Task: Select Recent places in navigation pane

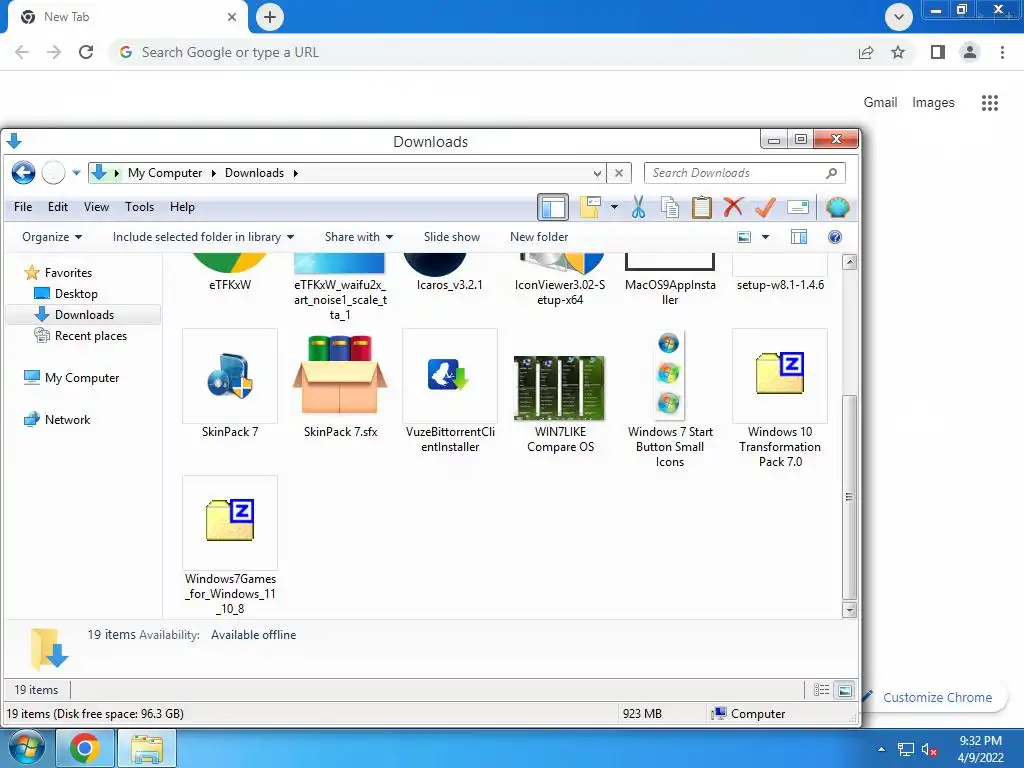Action: pos(90,336)
